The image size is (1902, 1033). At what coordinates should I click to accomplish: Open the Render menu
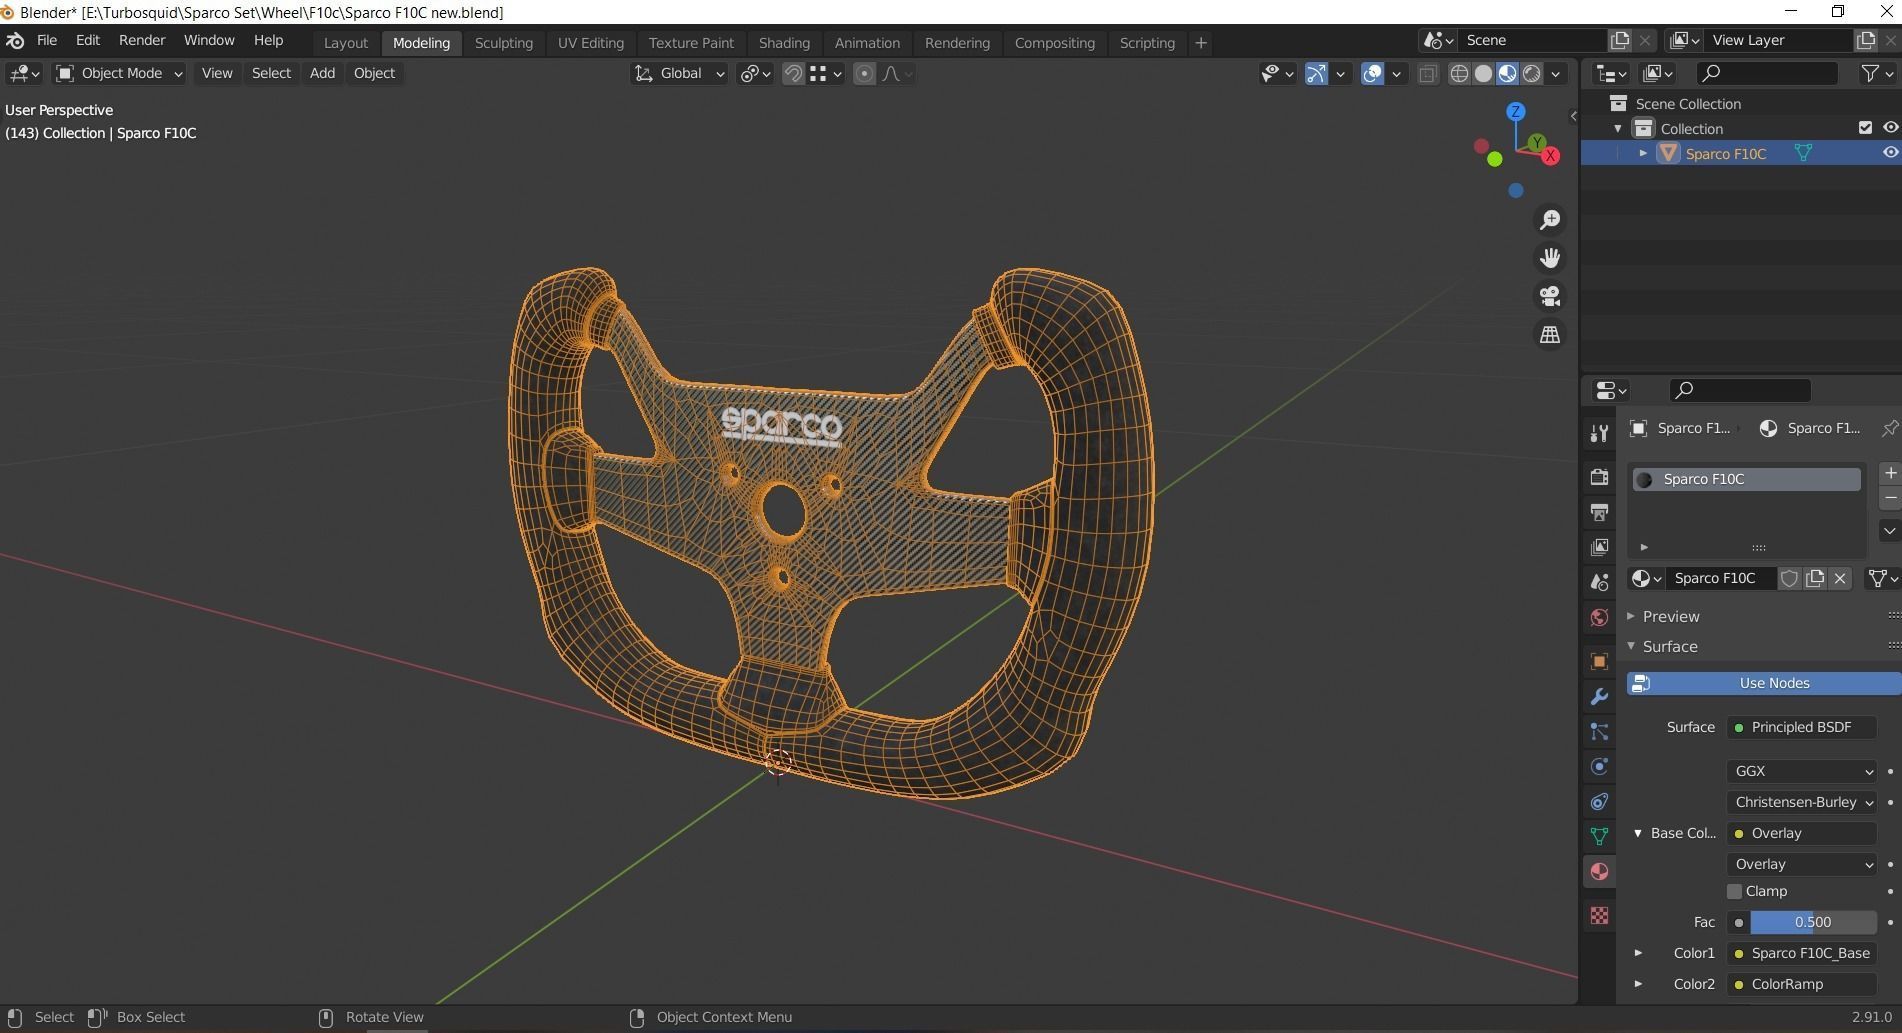[142, 40]
